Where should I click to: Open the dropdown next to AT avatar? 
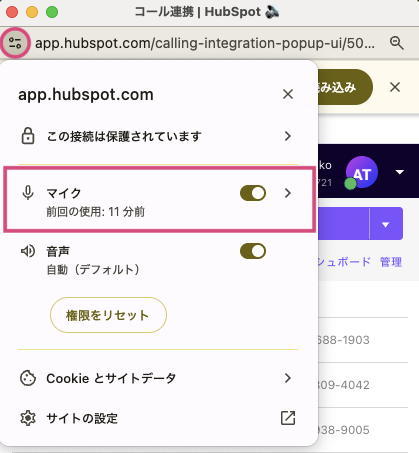(400, 172)
